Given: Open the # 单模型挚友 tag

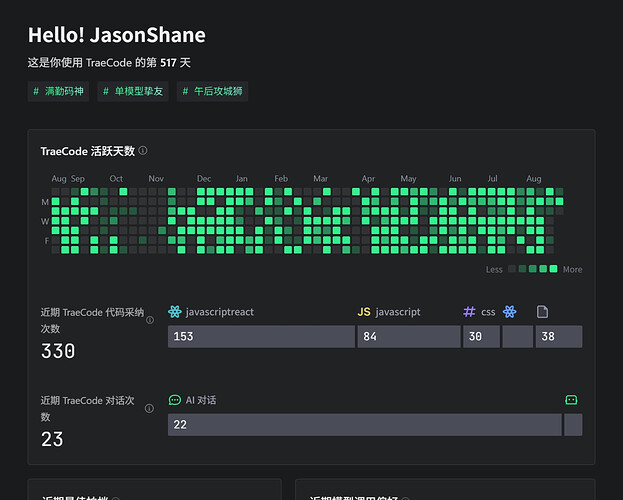Looking at the screenshot, I should pos(133,91).
